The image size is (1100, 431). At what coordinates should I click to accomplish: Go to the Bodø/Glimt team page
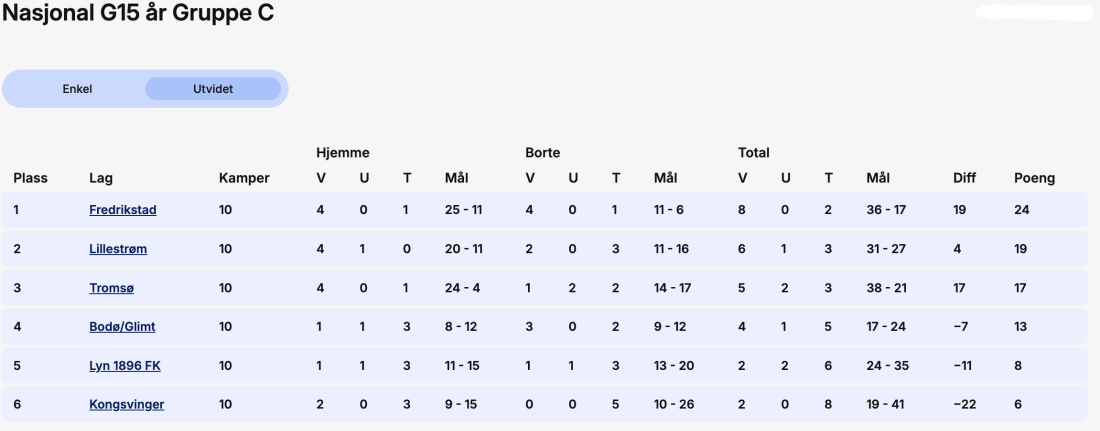click(x=122, y=327)
